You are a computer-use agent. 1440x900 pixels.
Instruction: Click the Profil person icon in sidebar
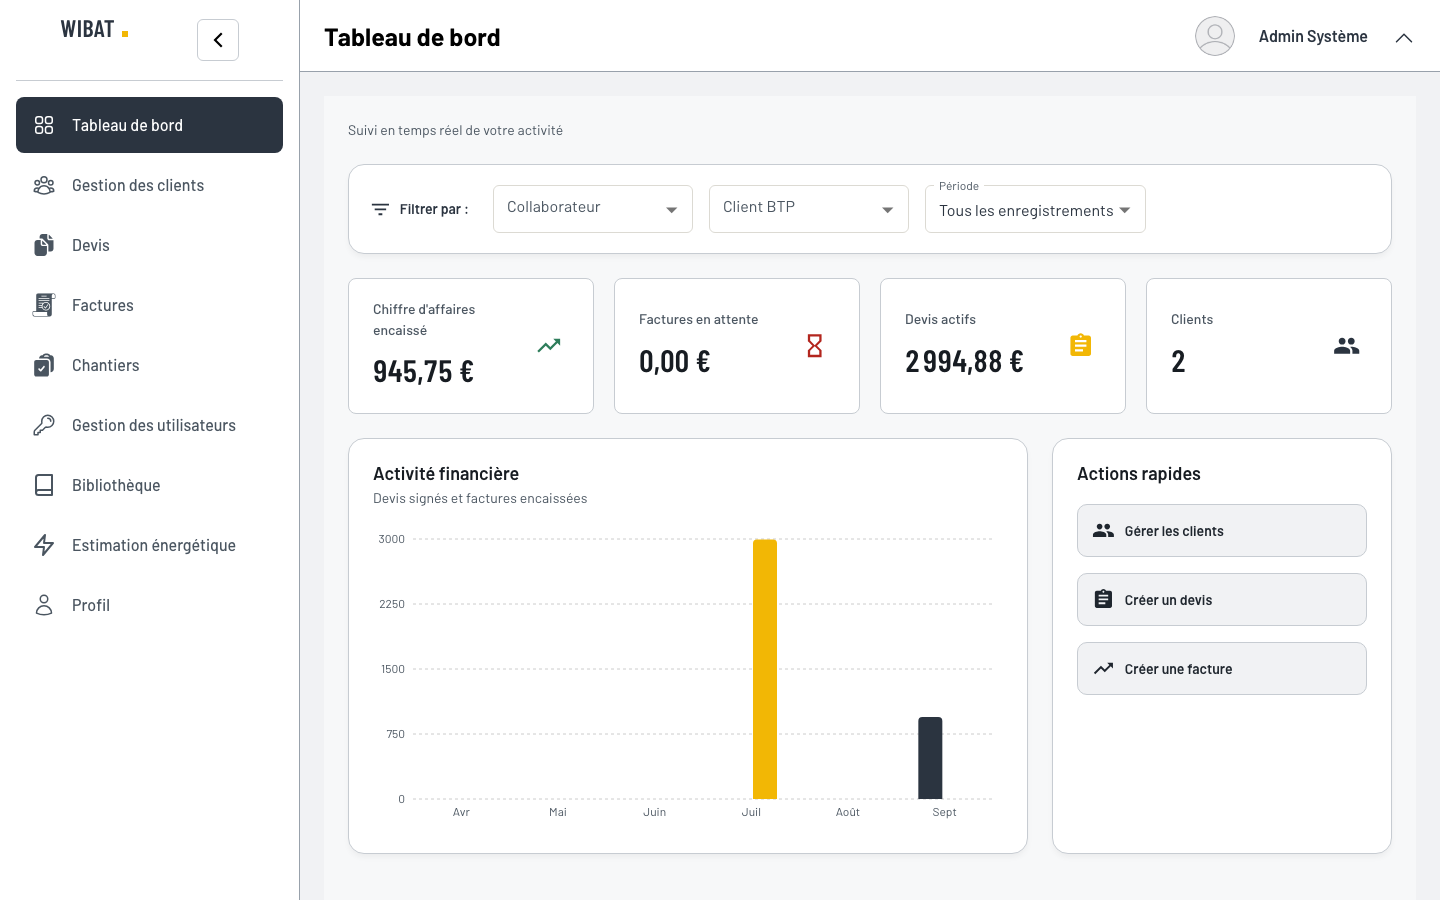tap(44, 605)
